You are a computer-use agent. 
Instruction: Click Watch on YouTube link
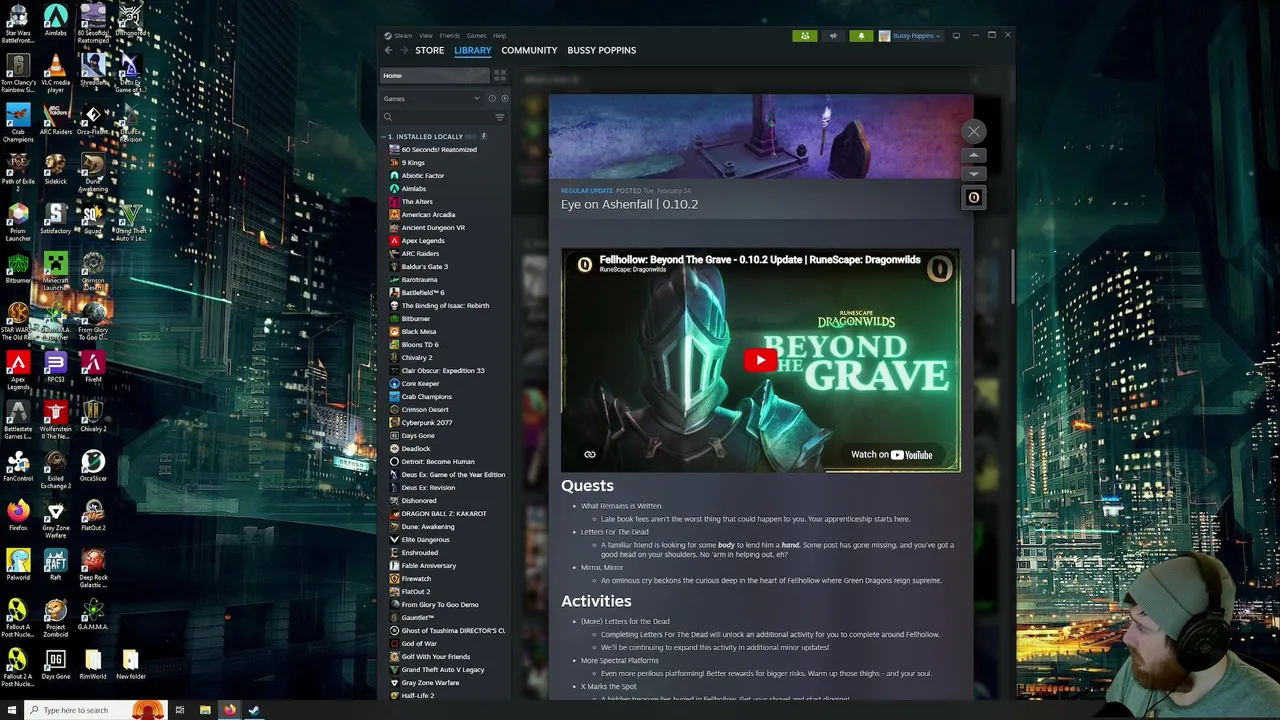(x=891, y=455)
